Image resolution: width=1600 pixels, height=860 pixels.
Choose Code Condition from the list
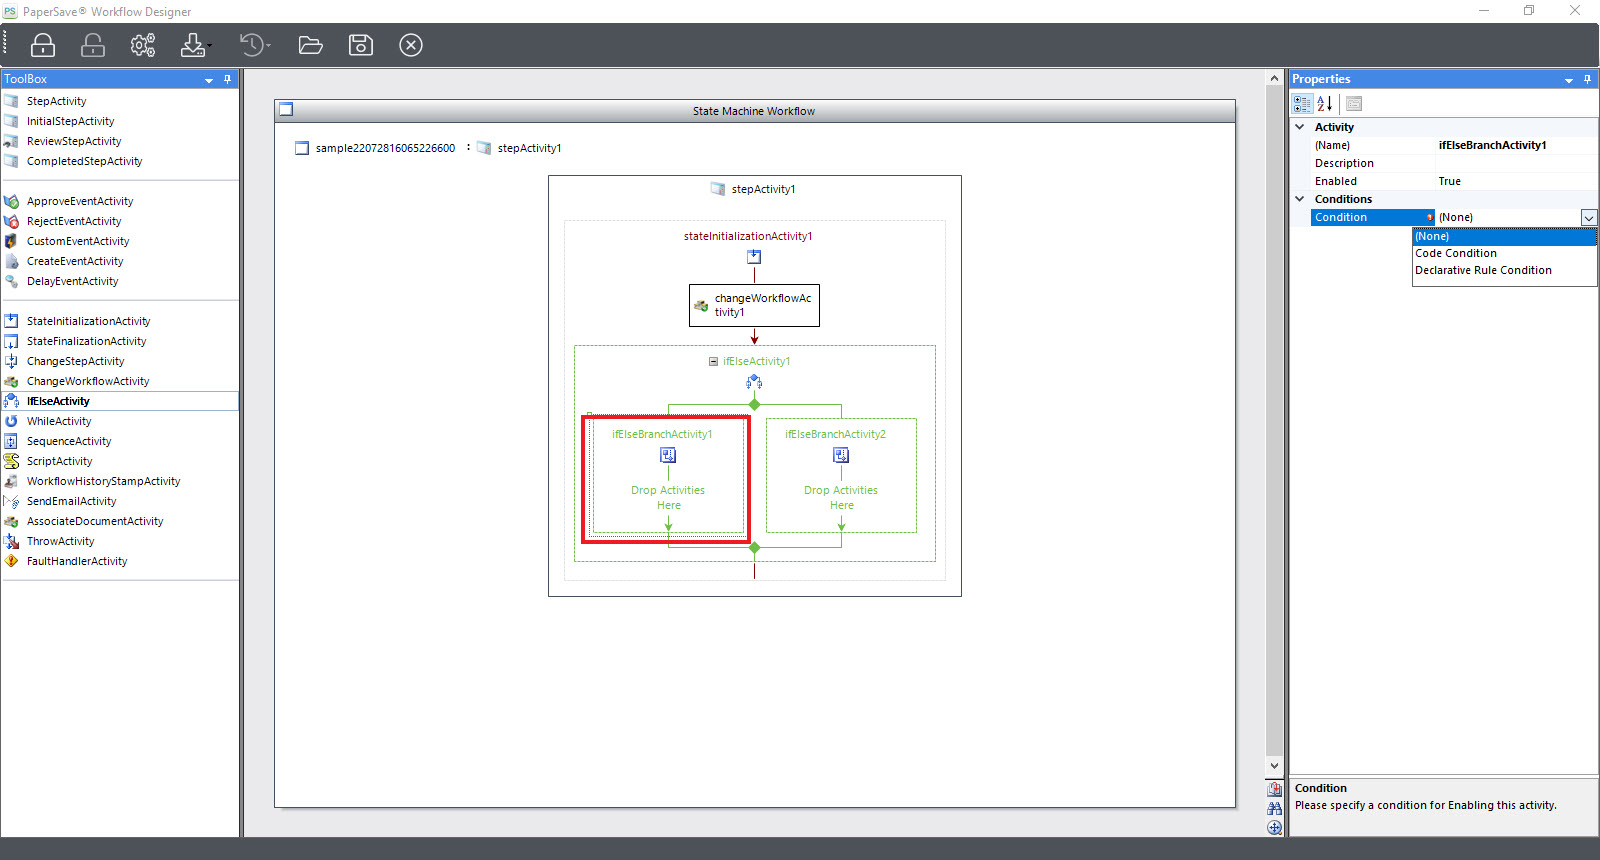(x=1505, y=254)
